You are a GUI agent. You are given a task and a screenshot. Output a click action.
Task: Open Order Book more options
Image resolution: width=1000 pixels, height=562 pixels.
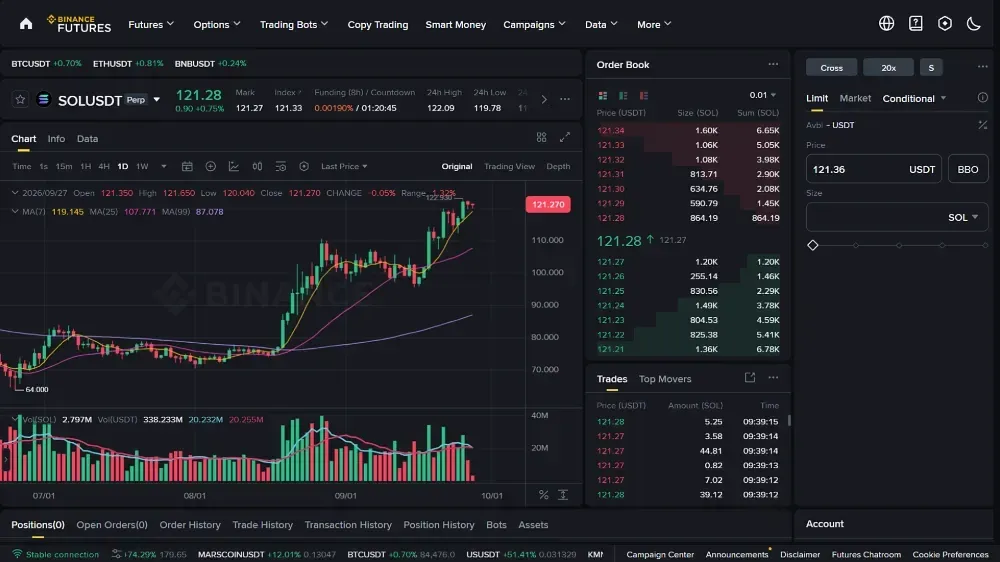pyautogui.click(x=773, y=64)
